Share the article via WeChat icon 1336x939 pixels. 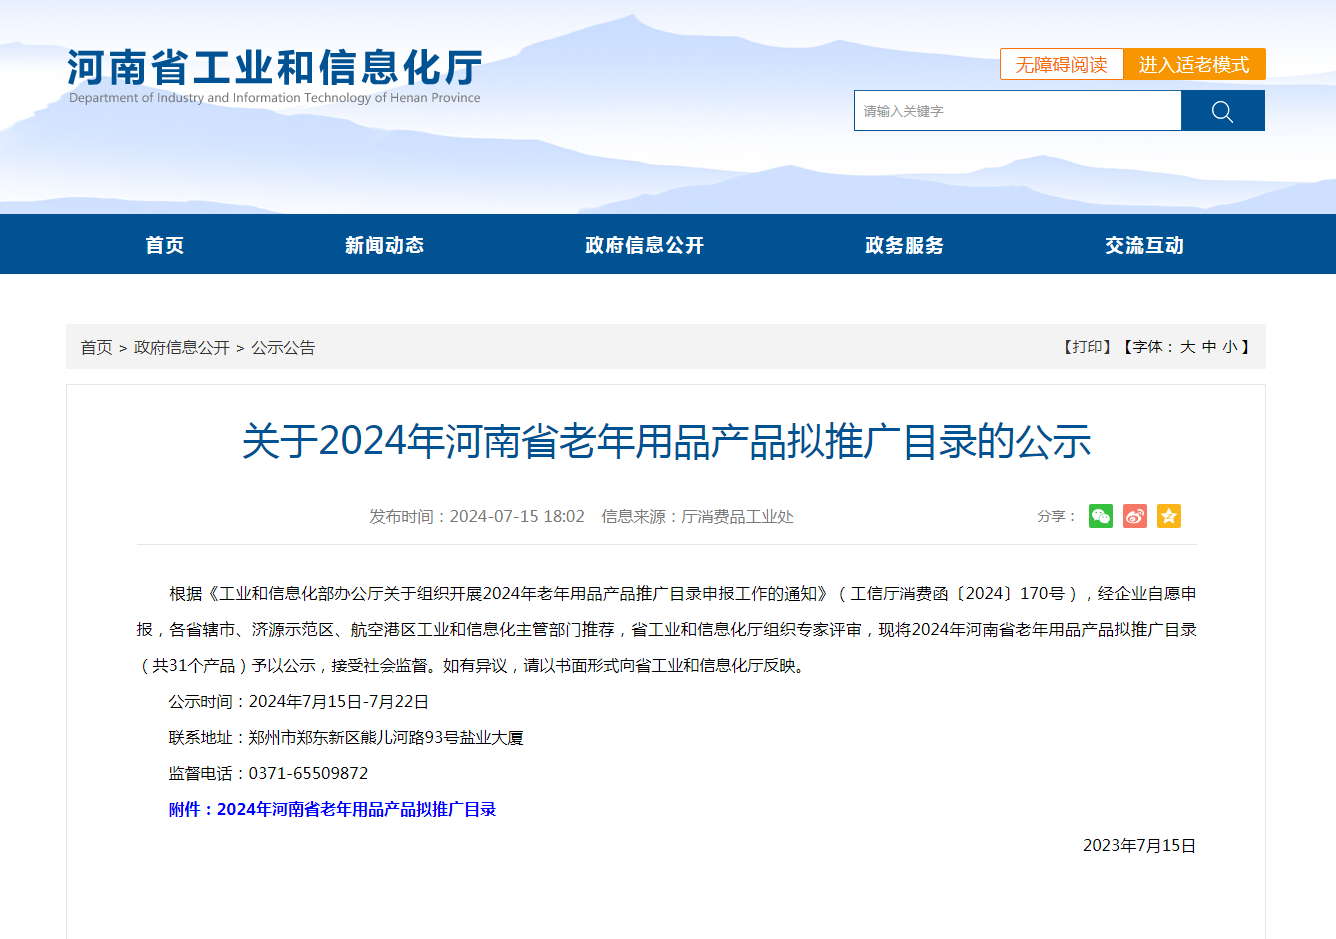click(1100, 516)
